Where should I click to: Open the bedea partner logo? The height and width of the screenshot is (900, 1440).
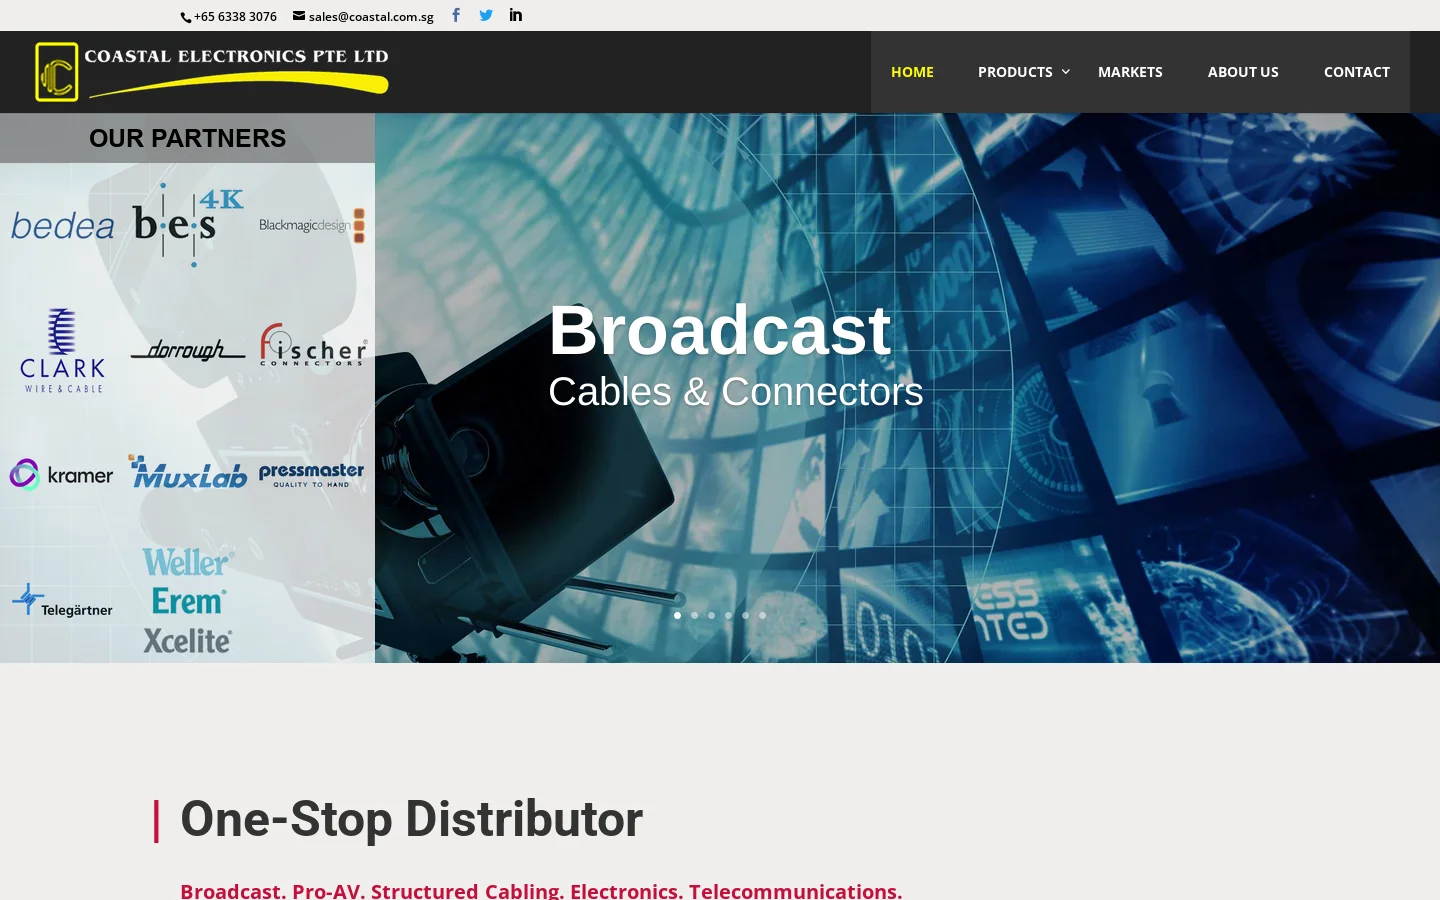click(x=63, y=226)
